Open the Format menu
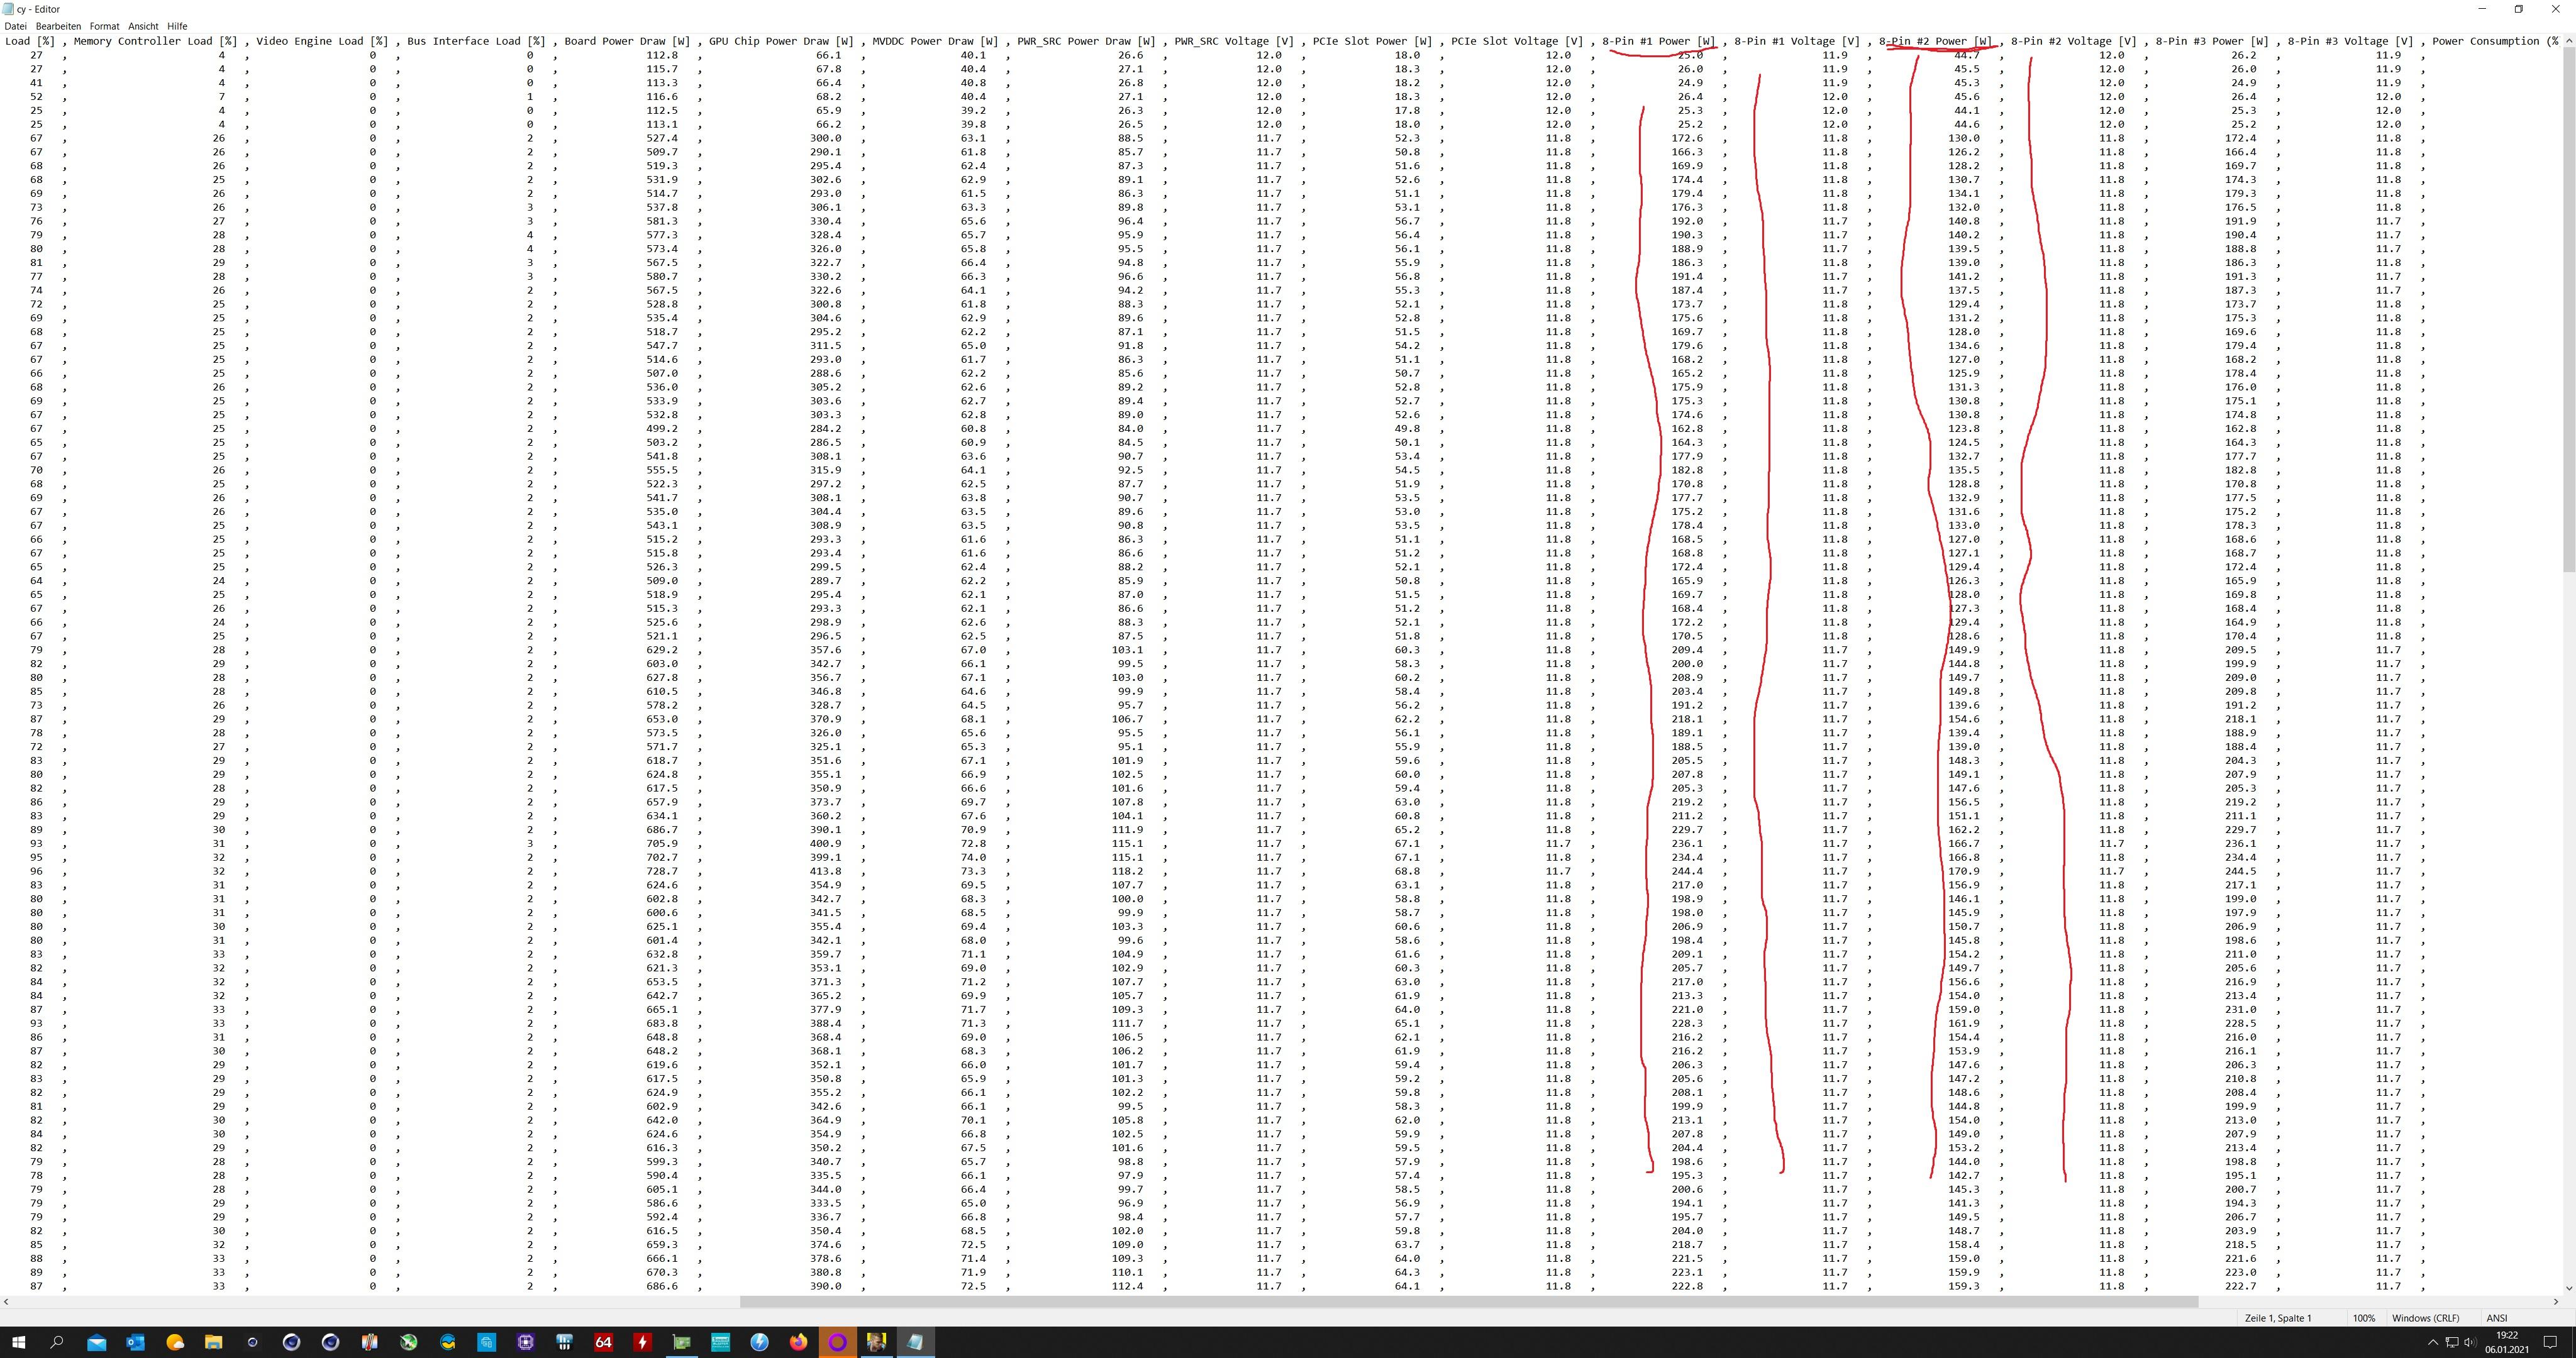This screenshot has height=1358, width=2576. (104, 26)
